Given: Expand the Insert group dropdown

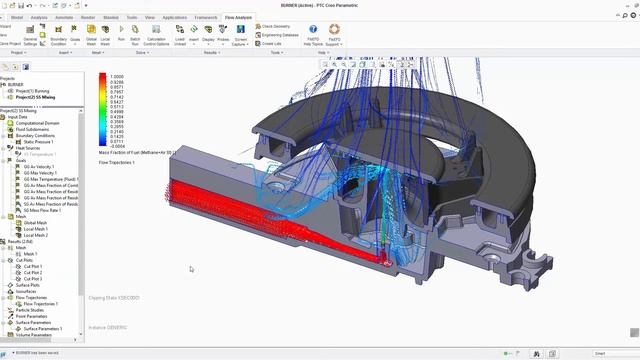Looking at the screenshot, I should pos(65,53).
